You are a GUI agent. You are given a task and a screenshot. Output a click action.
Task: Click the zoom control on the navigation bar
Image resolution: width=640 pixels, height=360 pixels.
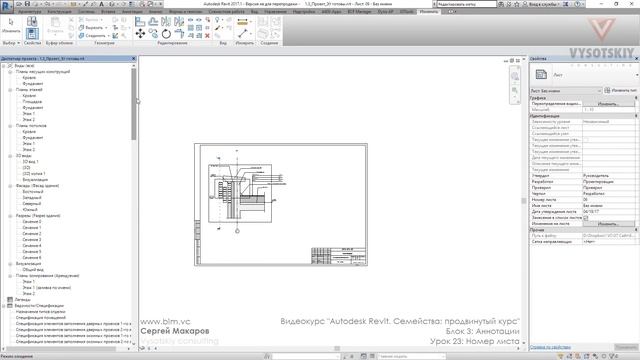(515, 91)
